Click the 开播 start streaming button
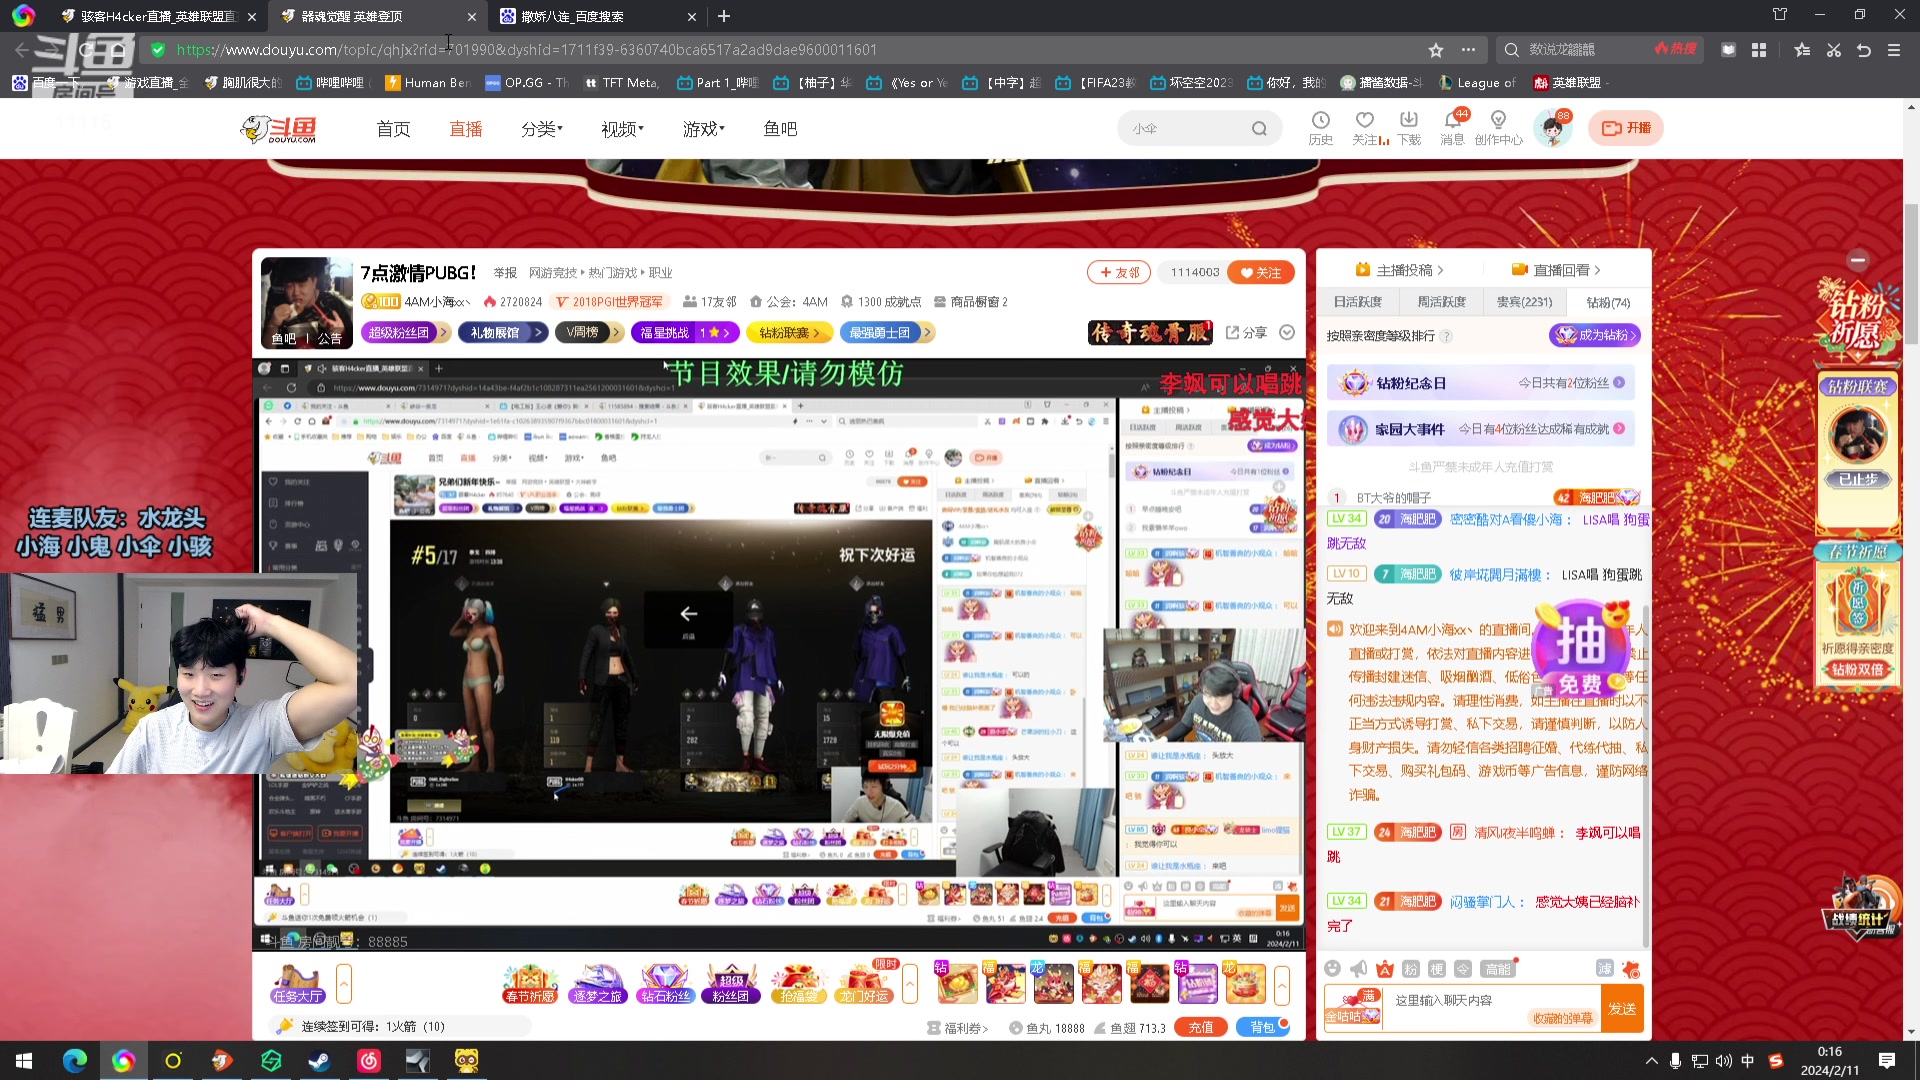 (1626, 128)
